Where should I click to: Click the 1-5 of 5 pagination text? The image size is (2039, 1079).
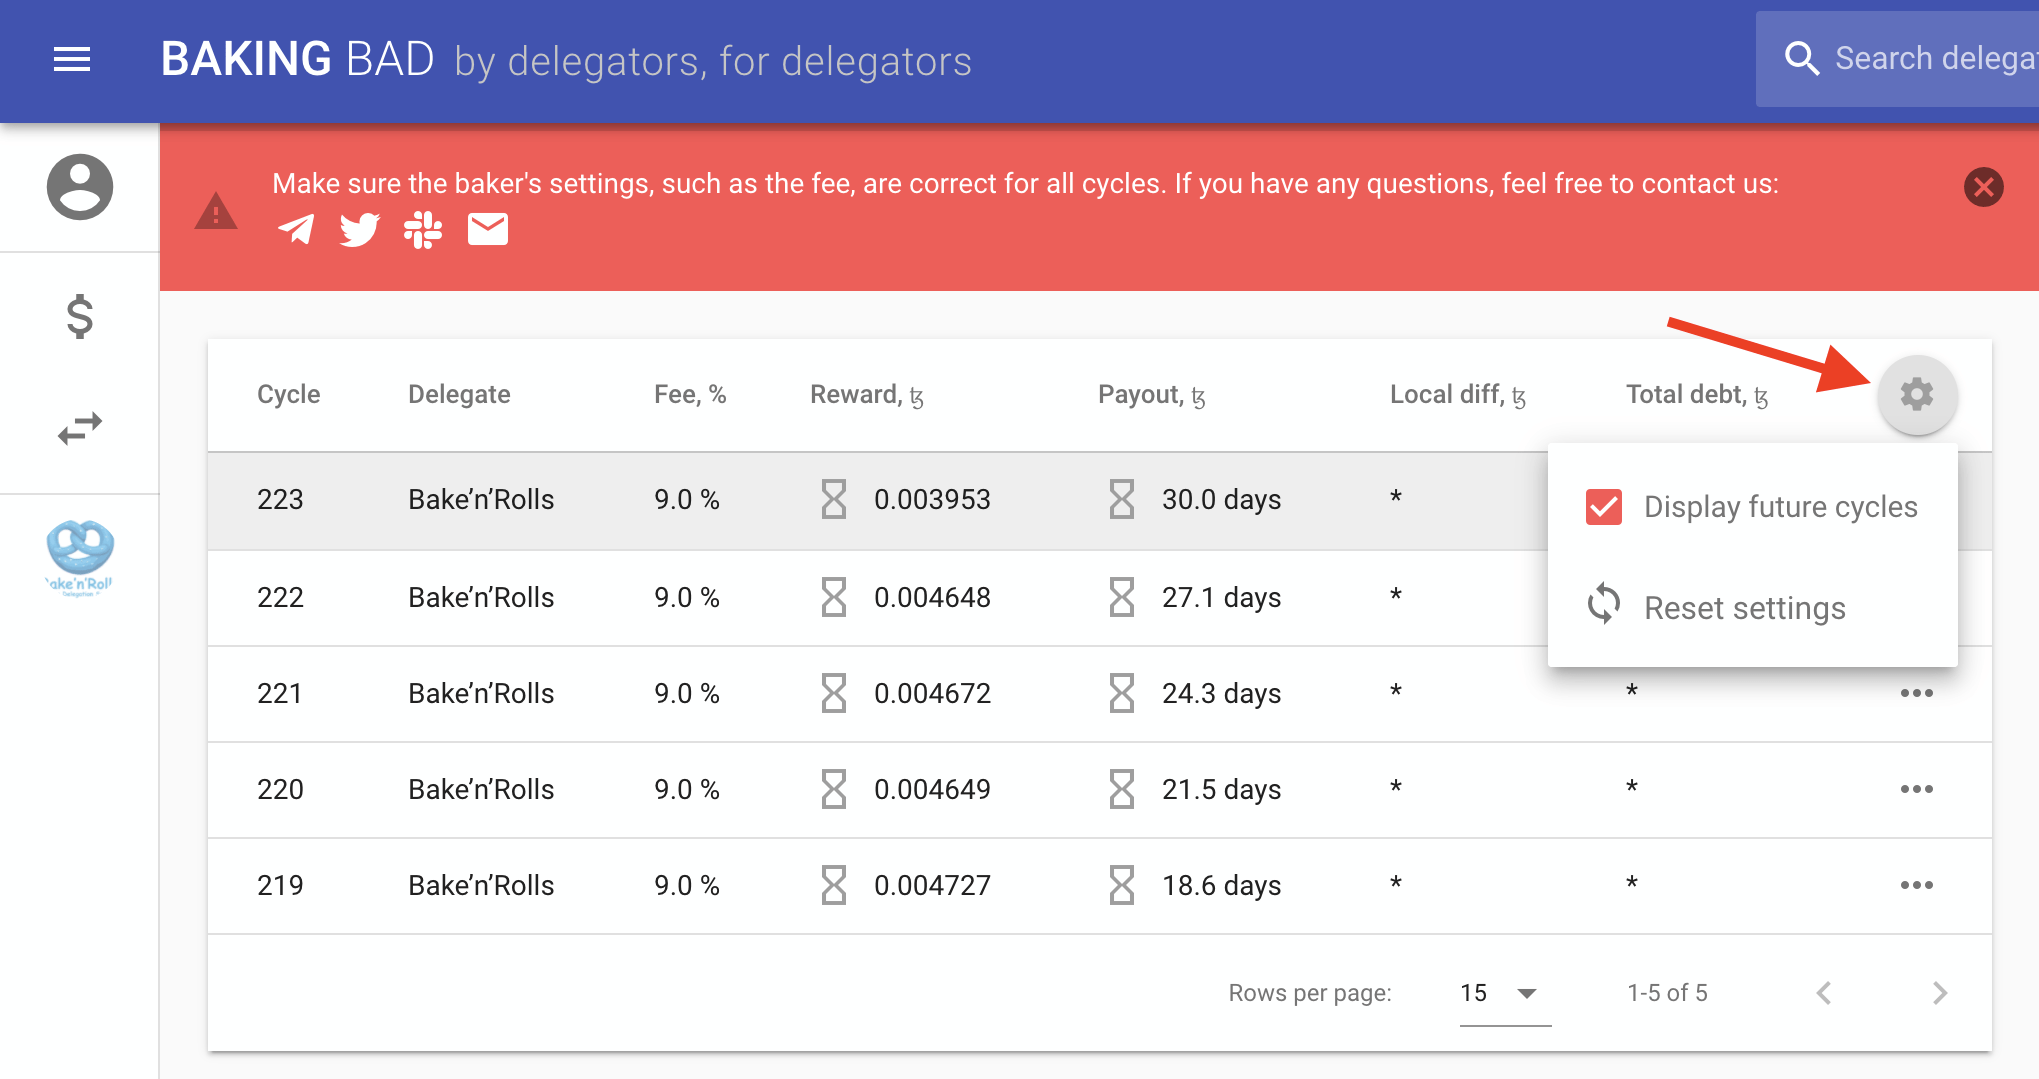[x=1667, y=993]
